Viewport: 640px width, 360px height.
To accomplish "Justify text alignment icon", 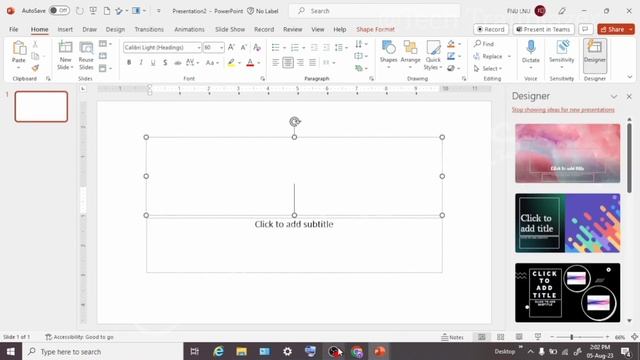I will [312, 62].
